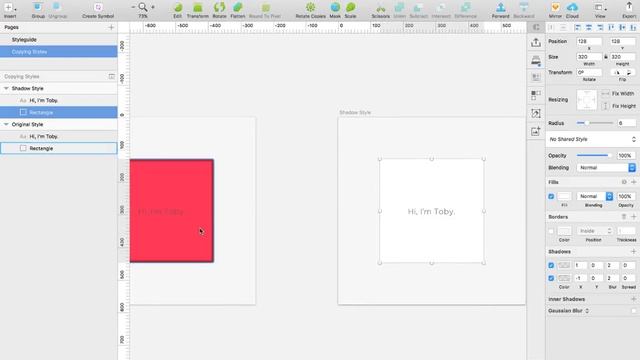Select Rectangle layer under Original Style
This screenshot has width=640, height=360.
59,149
